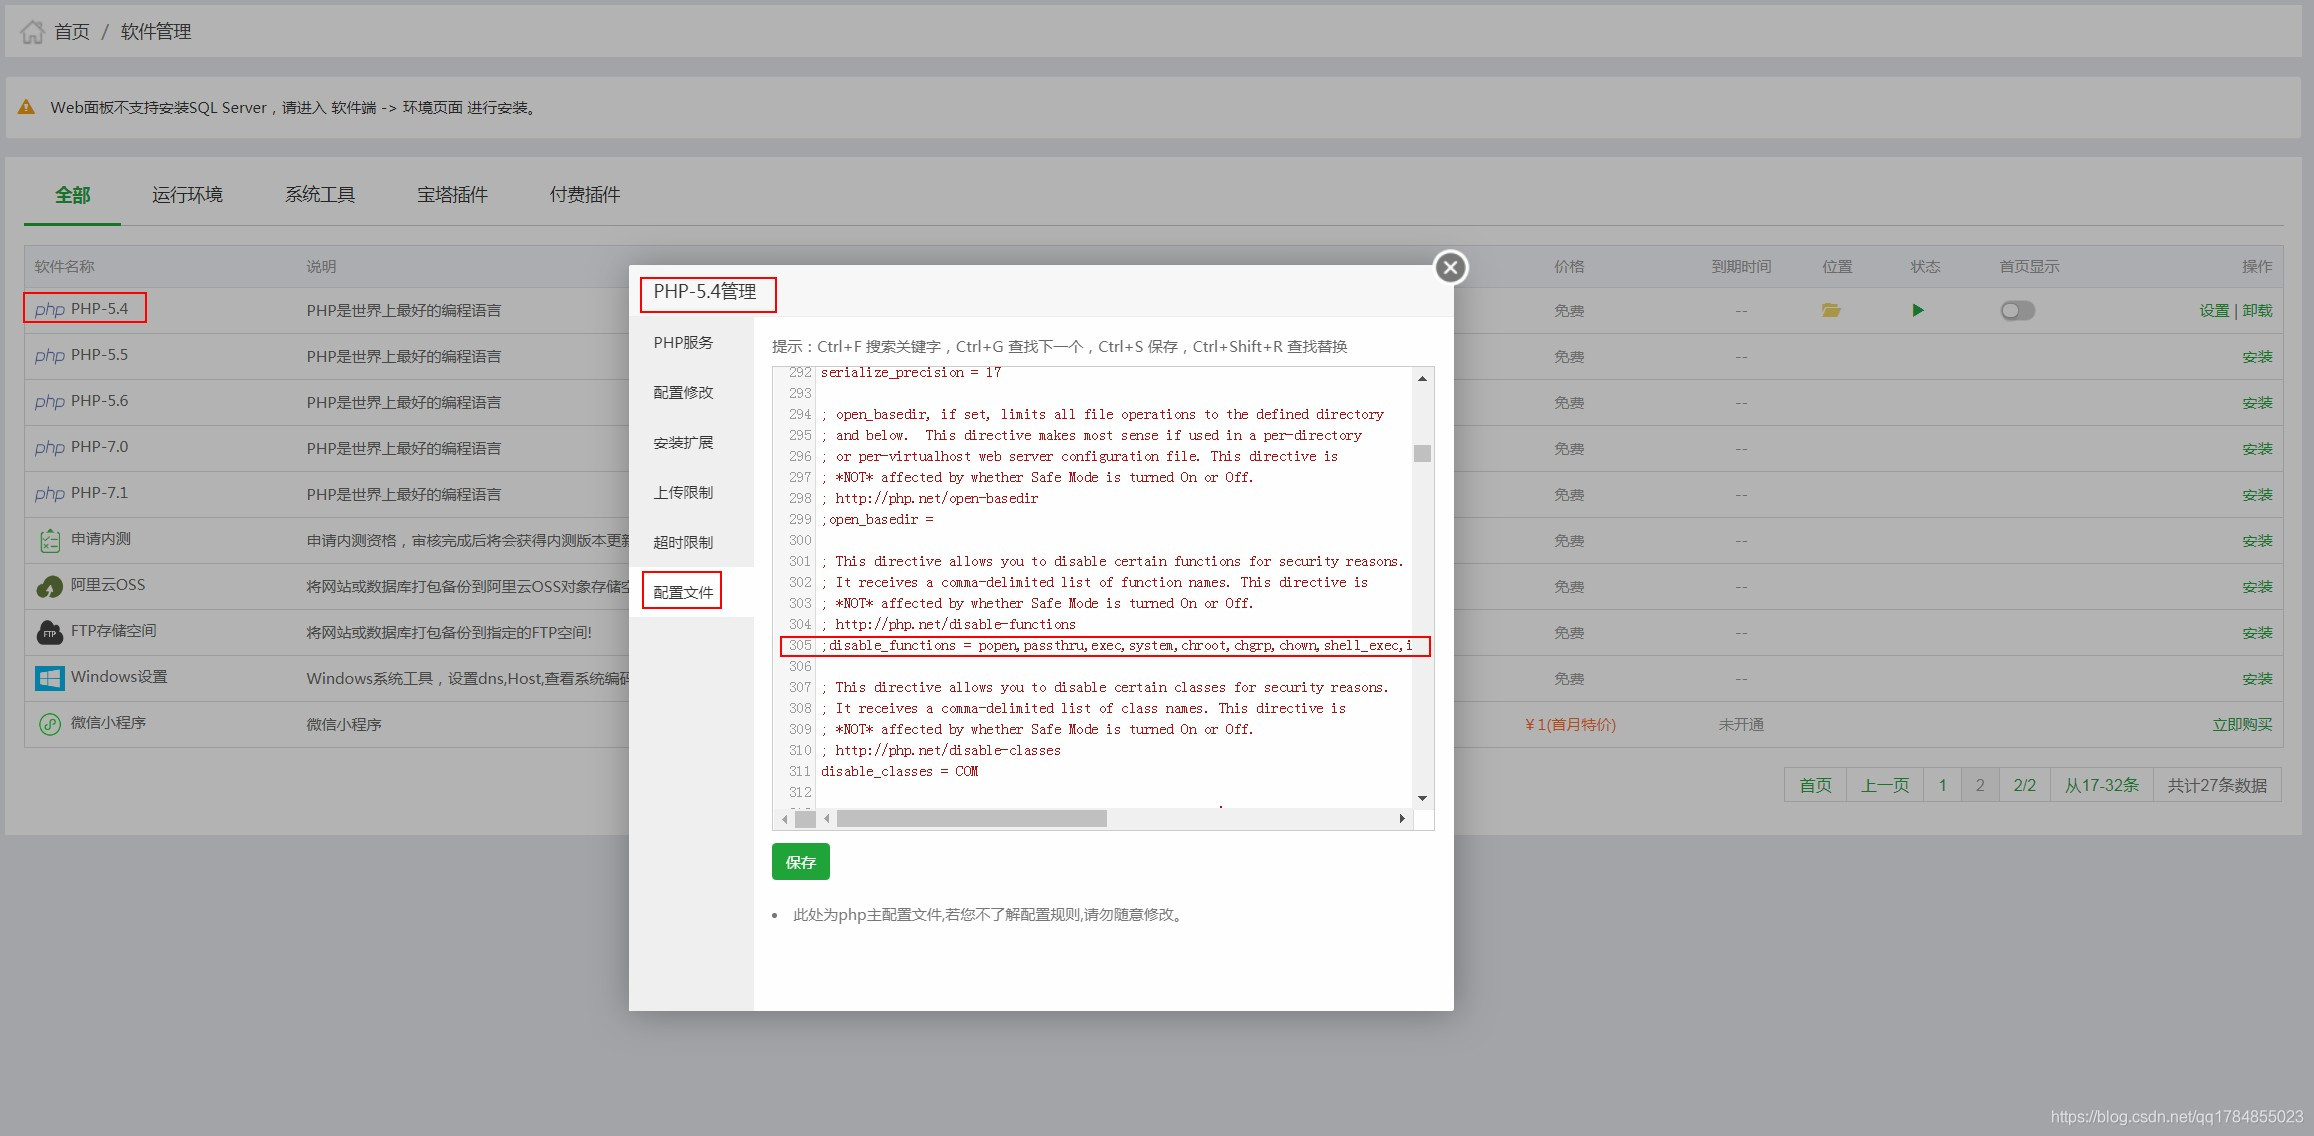2314x1136 pixels.
Task: Click the home icon in breadcrumb
Action: (x=32, y=32)
